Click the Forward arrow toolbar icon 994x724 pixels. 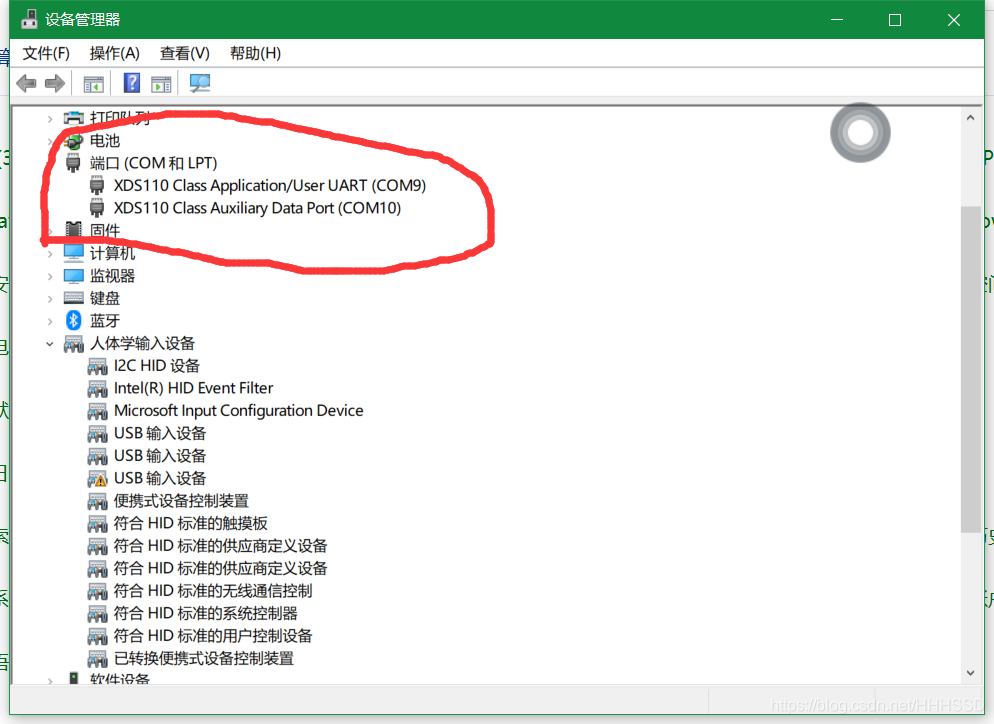[x=55, y=83]
